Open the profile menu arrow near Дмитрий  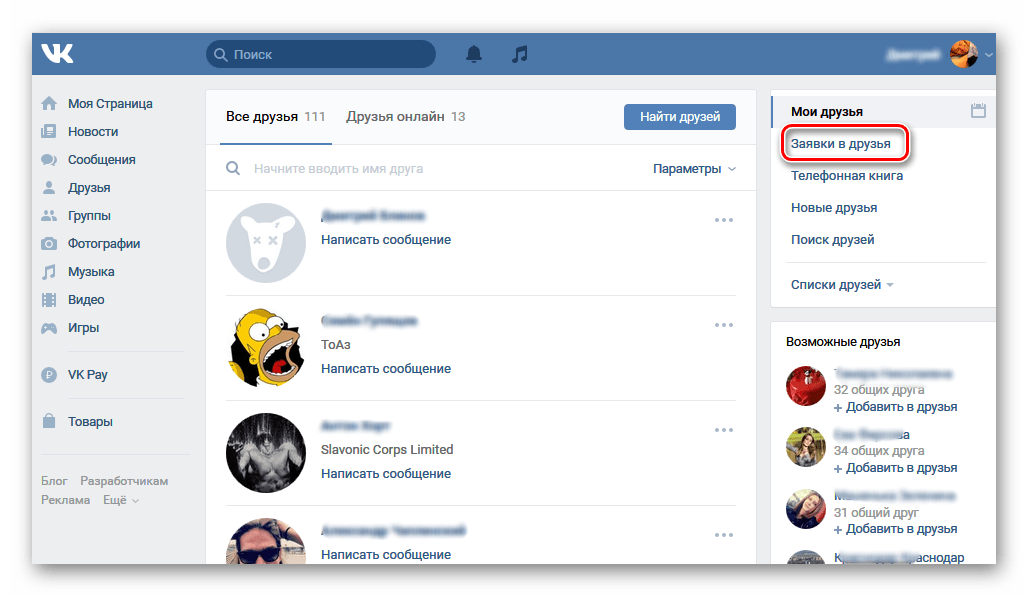[988, 55]
